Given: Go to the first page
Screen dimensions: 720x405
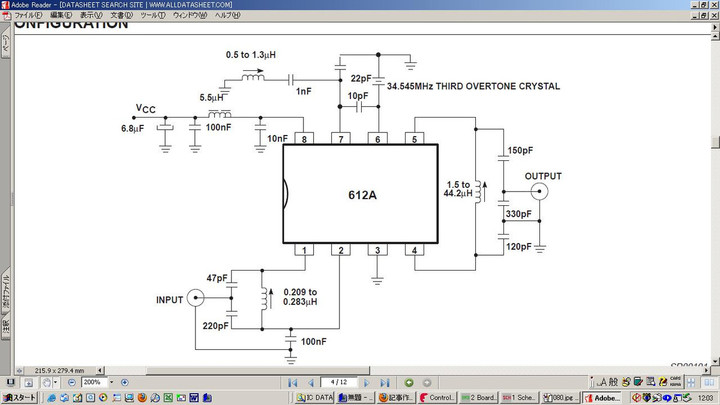Looking at the screenshot, I should pos(293,383).
